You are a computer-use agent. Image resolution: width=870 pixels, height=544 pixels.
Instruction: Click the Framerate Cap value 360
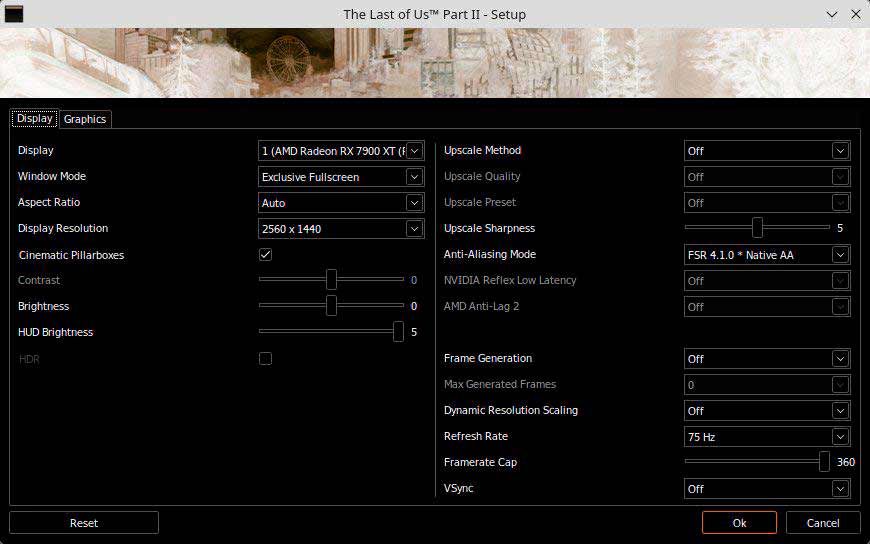point(846,462)
